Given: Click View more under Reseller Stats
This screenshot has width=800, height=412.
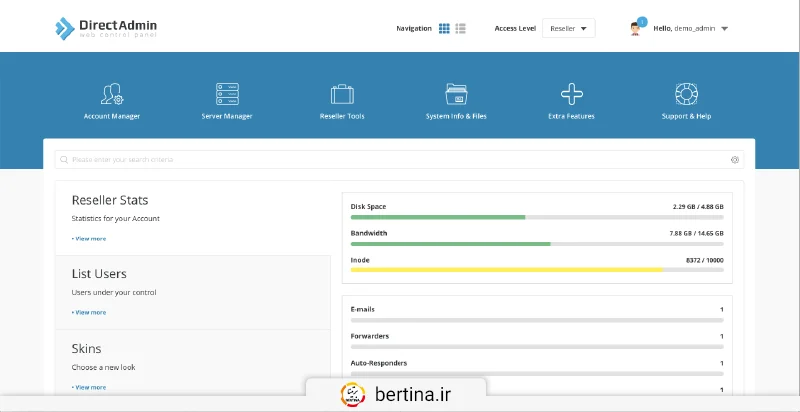Looking at the screenshot, I should [x=89, y=238].
